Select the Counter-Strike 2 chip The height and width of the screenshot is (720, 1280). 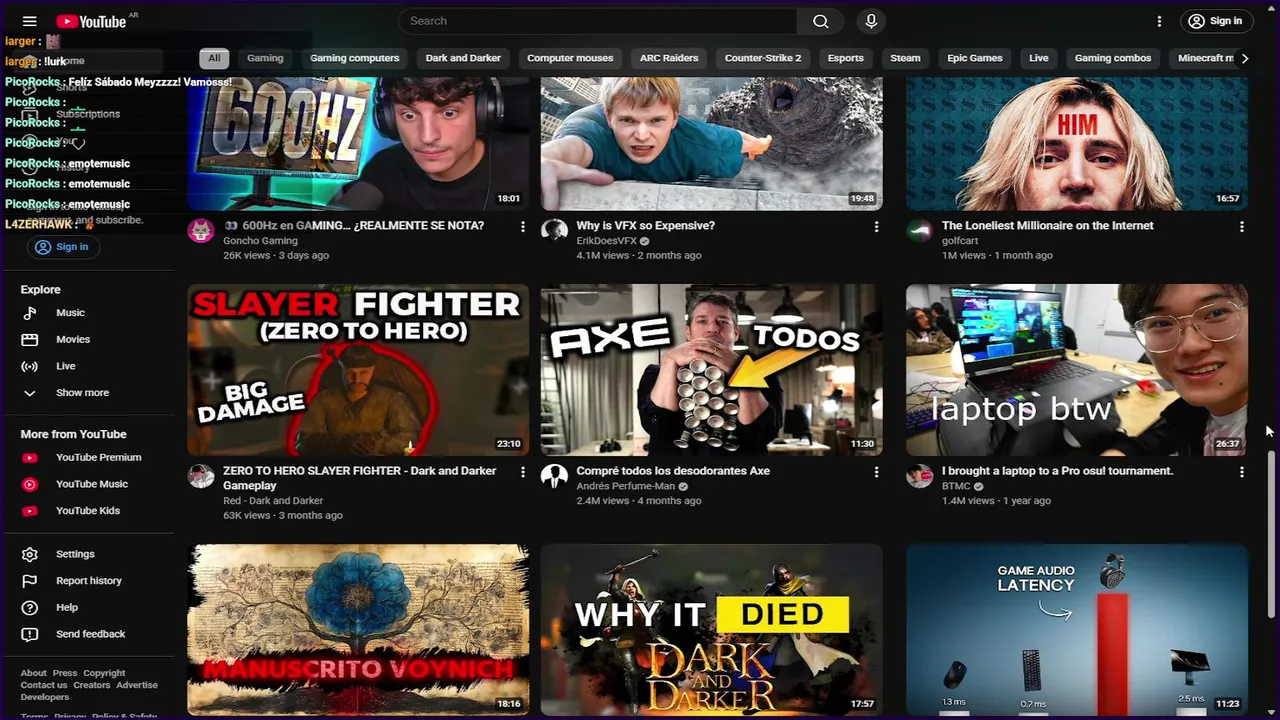tap(763, 58)
